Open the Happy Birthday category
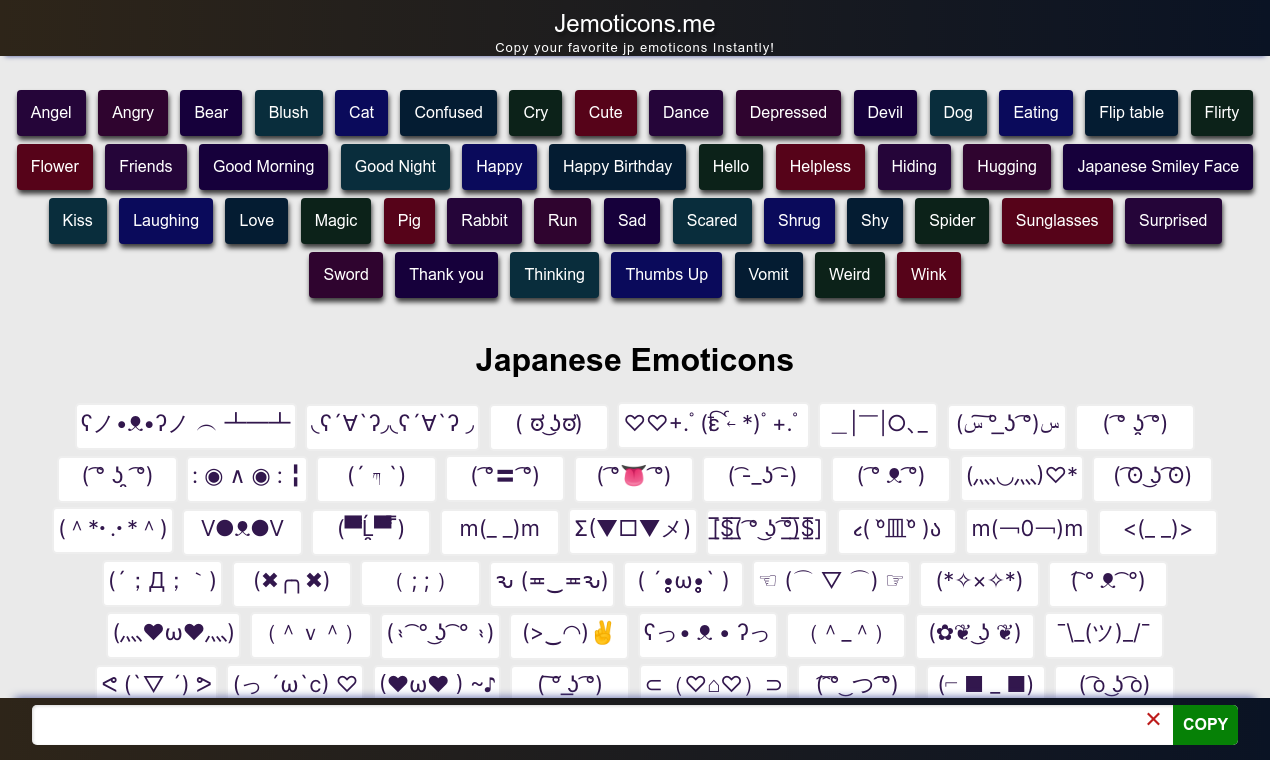Viewport: 1270px width, 760px height. (617, 167)
